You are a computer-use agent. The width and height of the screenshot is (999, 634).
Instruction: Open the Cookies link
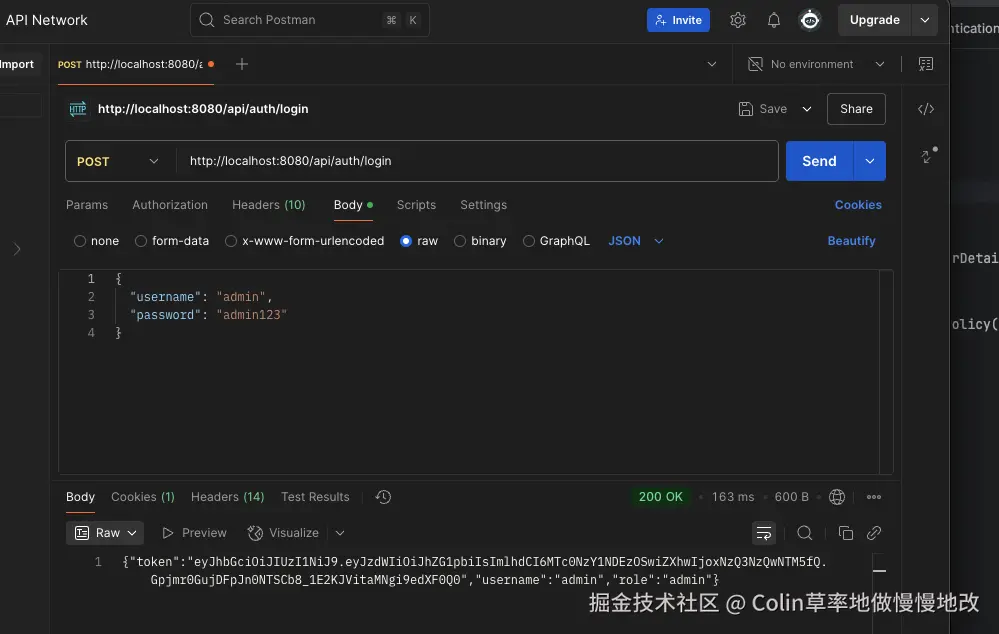(x=858, y=205)
